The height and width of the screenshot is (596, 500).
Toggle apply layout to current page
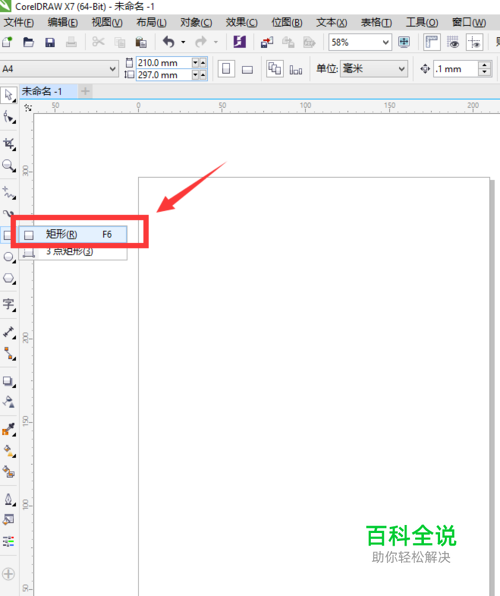coord(296,70)
